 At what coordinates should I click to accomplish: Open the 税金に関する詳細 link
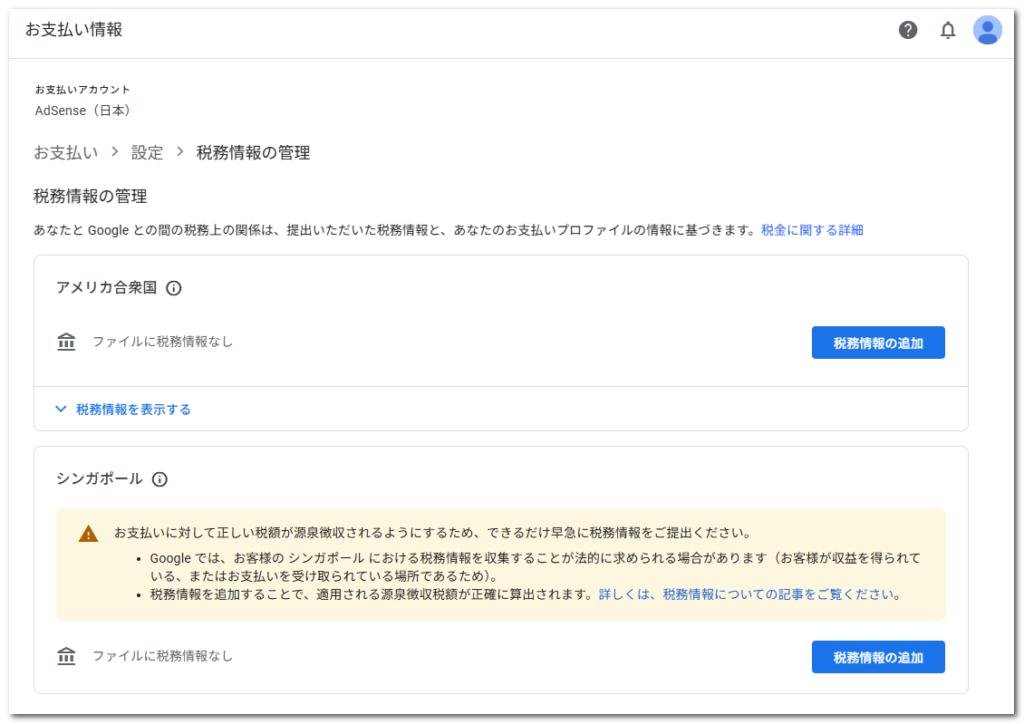(x=812, y=230)
